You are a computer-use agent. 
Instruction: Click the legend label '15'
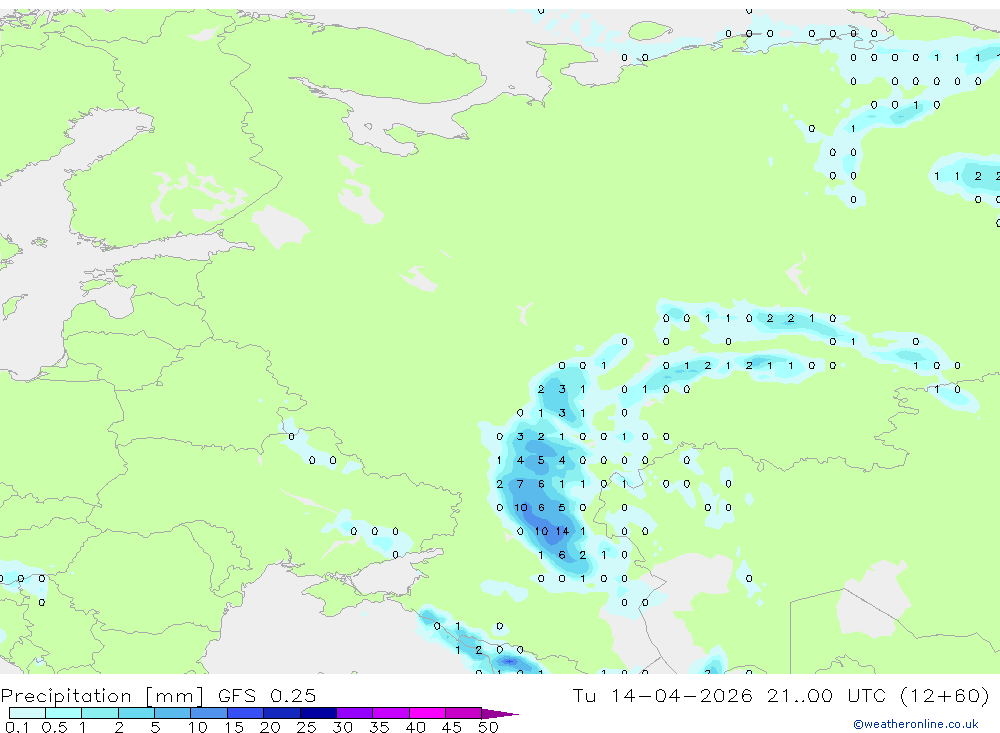pyautogui.click(x=234, y=727)
